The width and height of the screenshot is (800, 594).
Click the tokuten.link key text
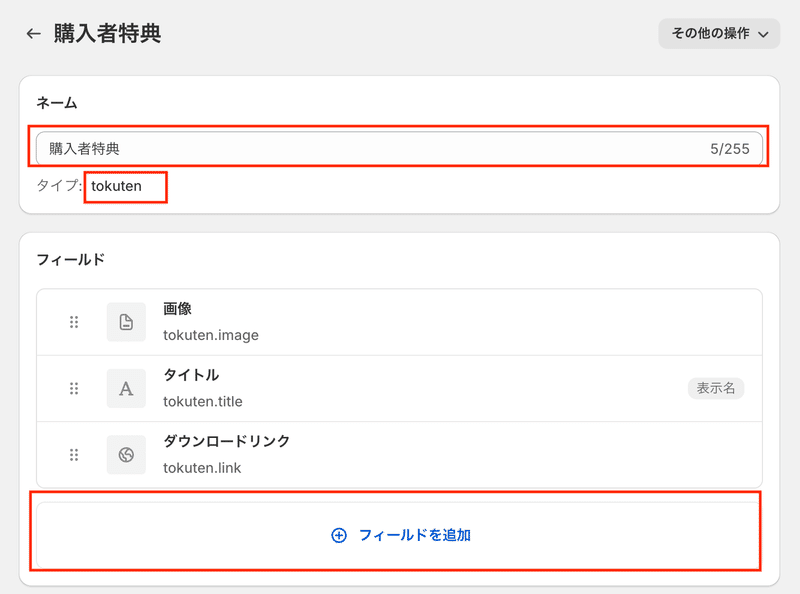(x=202, y=468)
